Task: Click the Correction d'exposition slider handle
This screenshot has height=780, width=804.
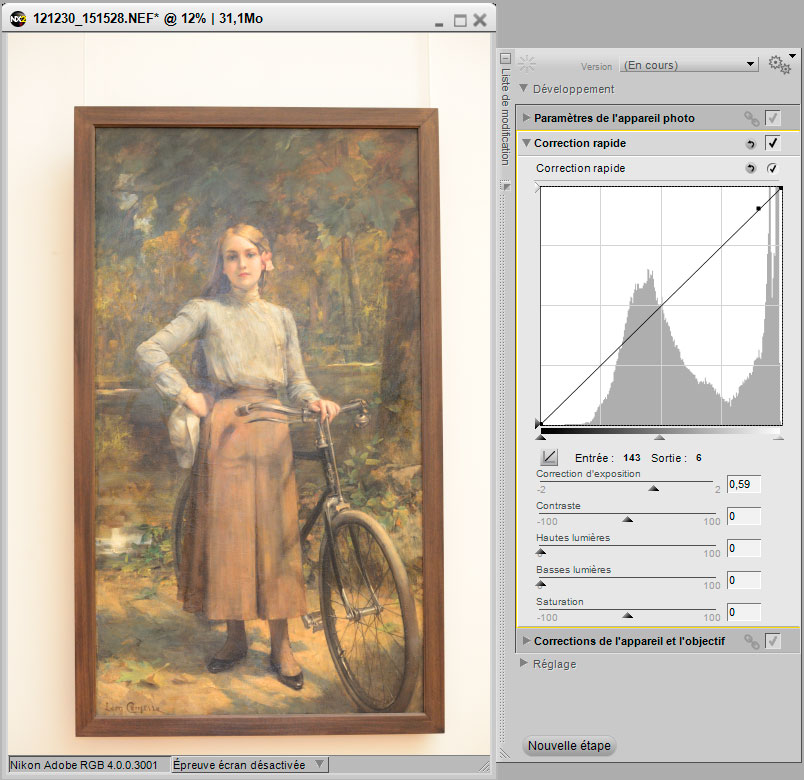Action: (x=653, y=488)
